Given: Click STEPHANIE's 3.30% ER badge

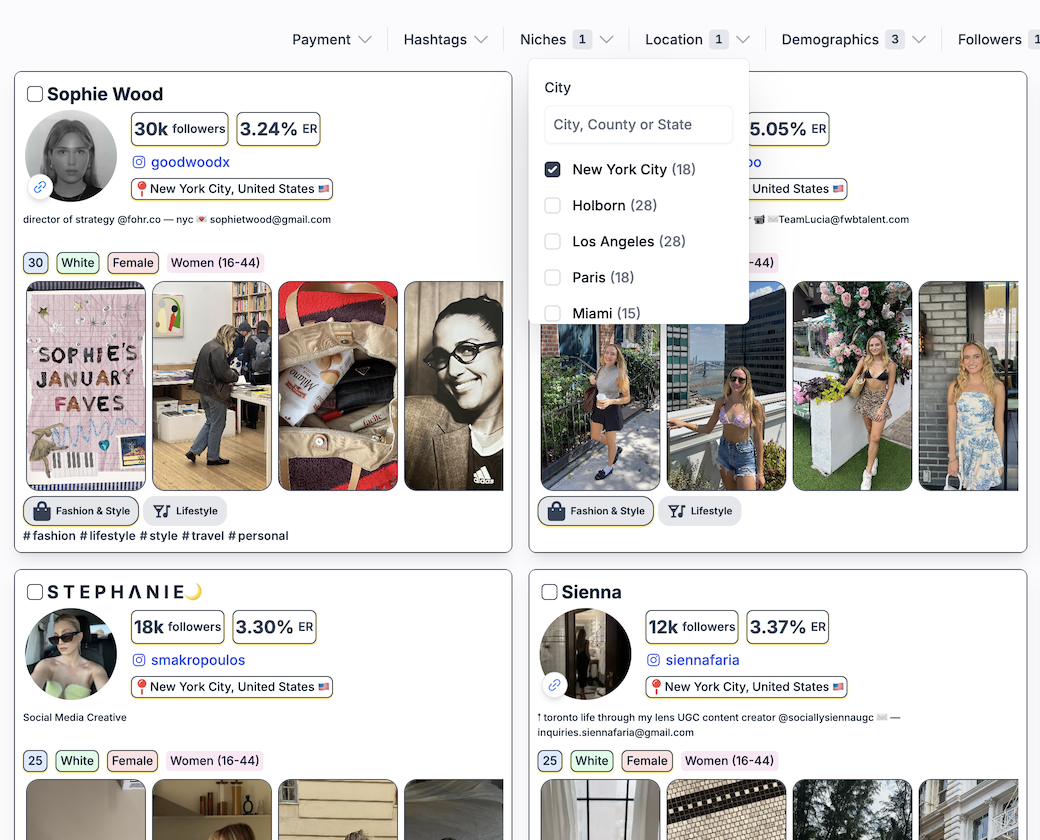Looking at the screenshot, I should [275, 627].
